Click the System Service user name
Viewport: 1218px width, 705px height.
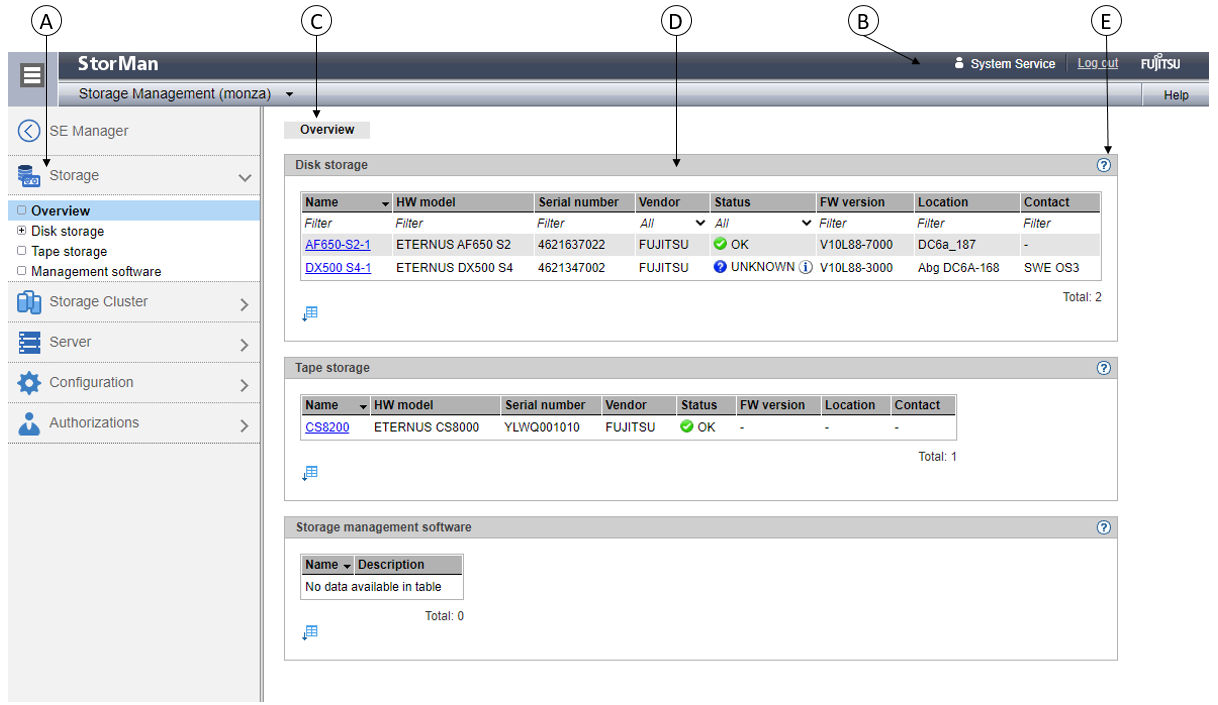1012,63
